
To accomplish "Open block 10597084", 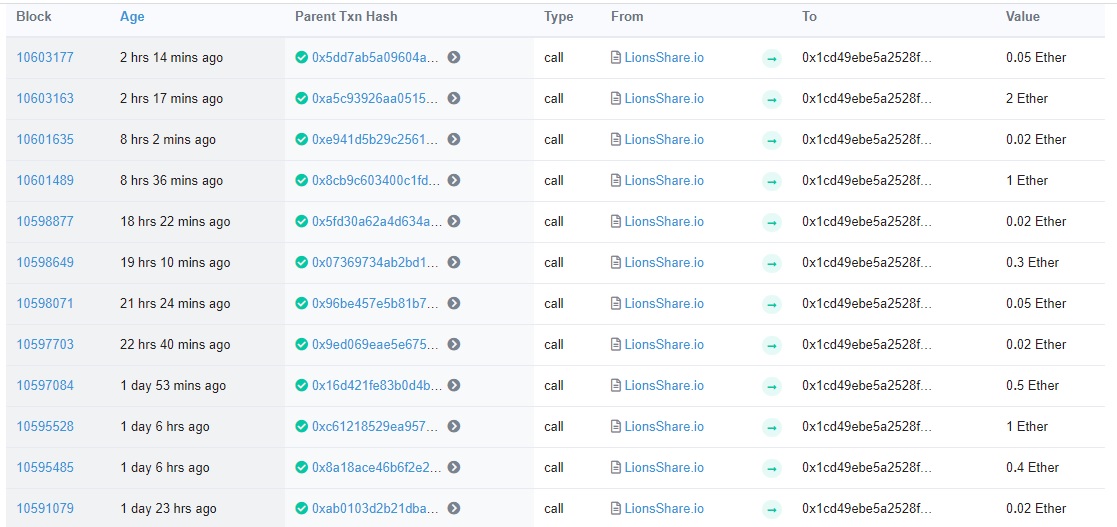I will pos(45,385).
